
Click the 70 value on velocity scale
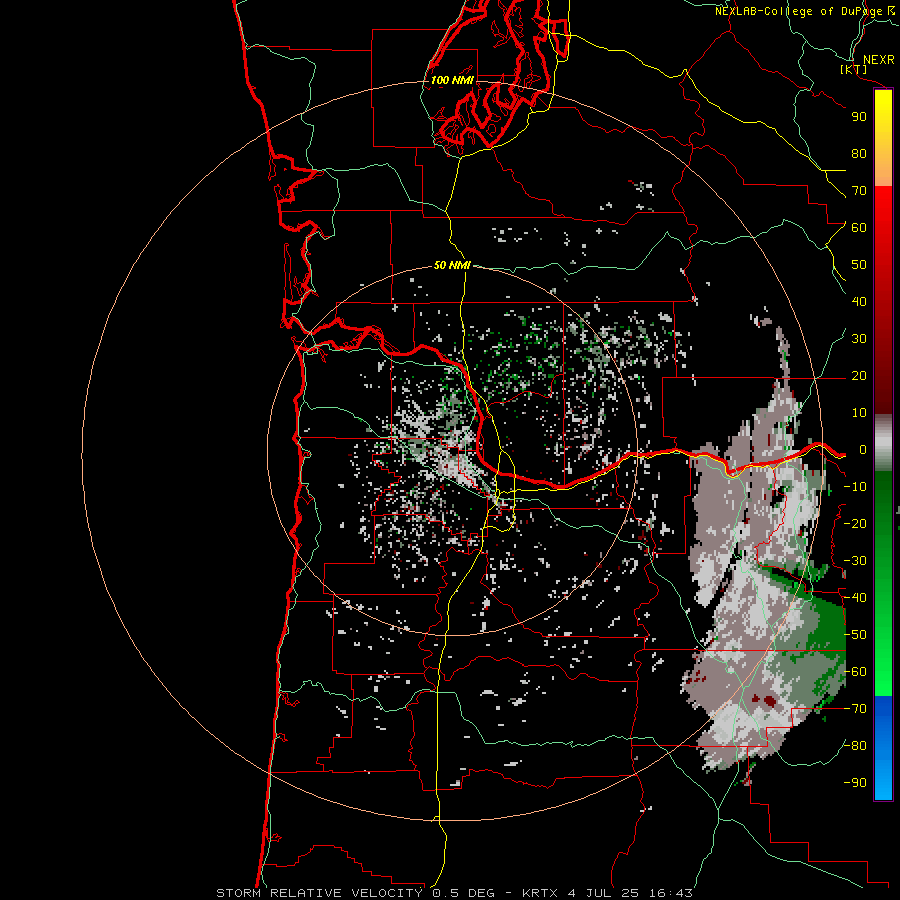pos(859,191)
